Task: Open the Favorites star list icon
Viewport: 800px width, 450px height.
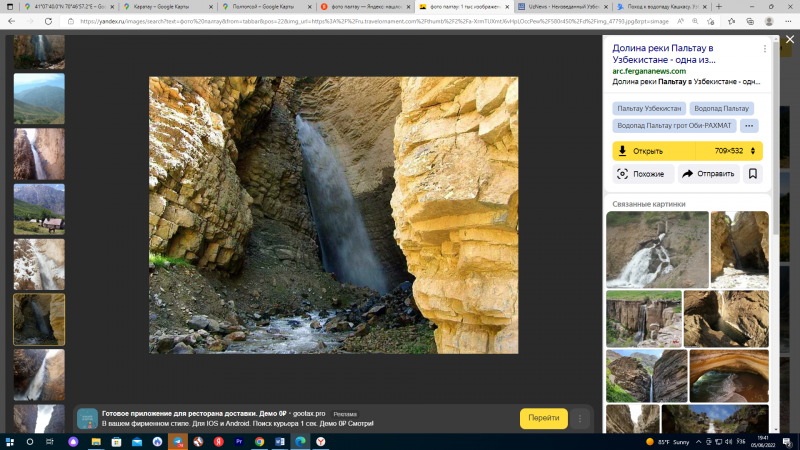Action: [x=731, y=21]
